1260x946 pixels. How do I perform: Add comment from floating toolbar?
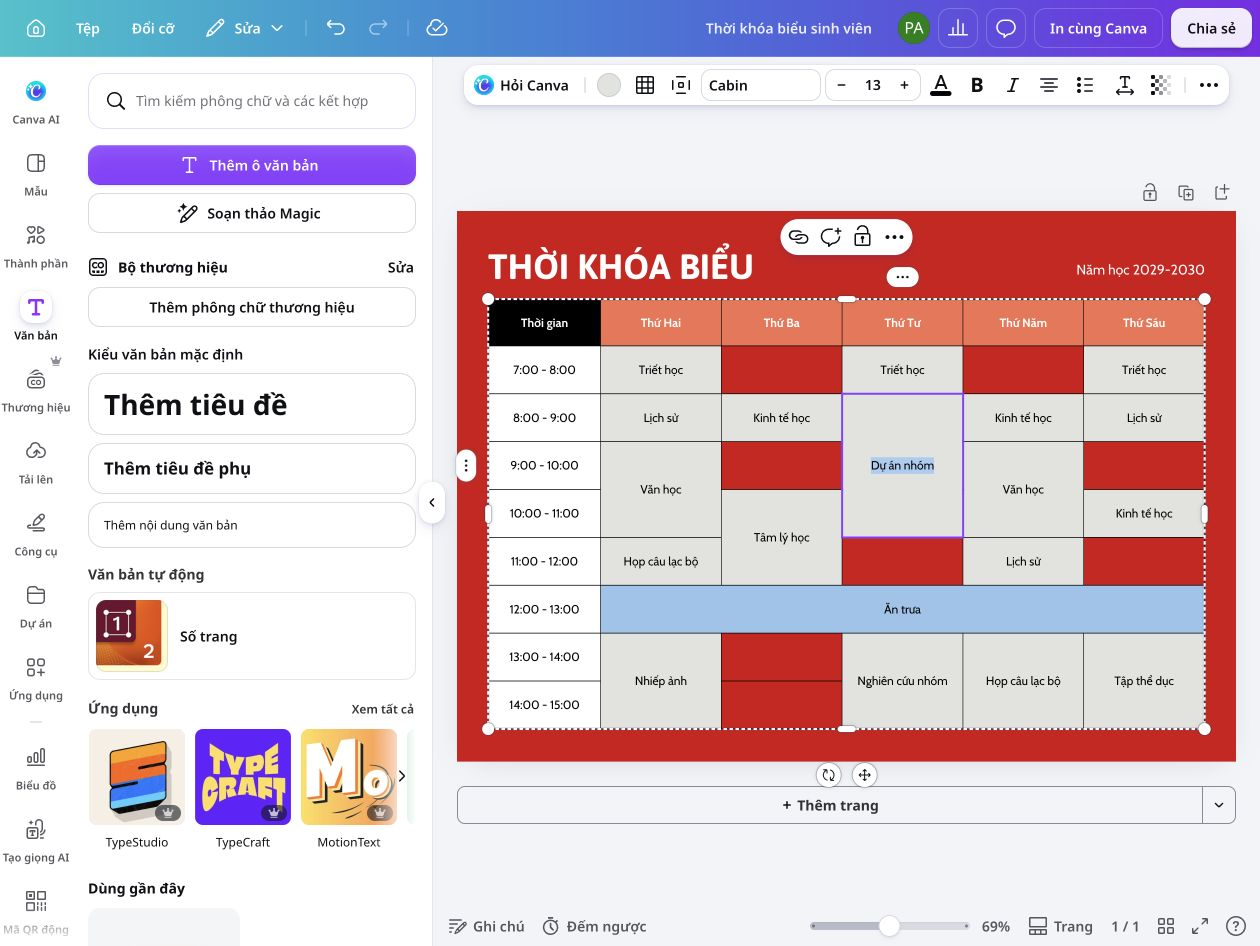click(830, 237)
